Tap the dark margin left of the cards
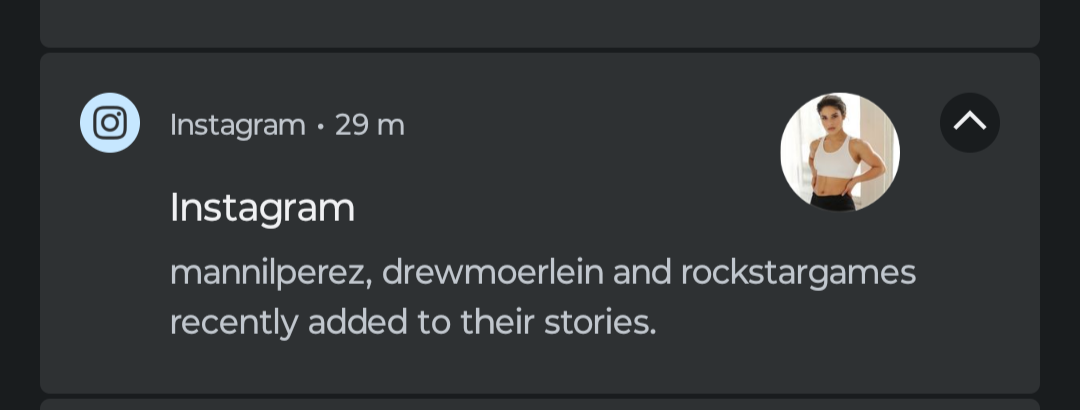This screenshot has width=1080, height=410. pos(19,205)
